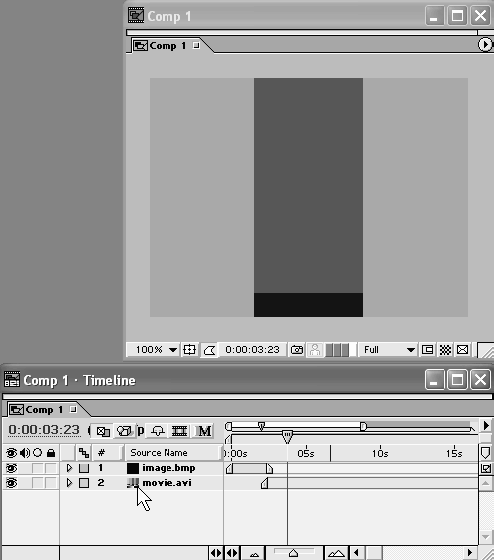
Task: Take a snapshot with the camera icon
Action: coord(297,350)
